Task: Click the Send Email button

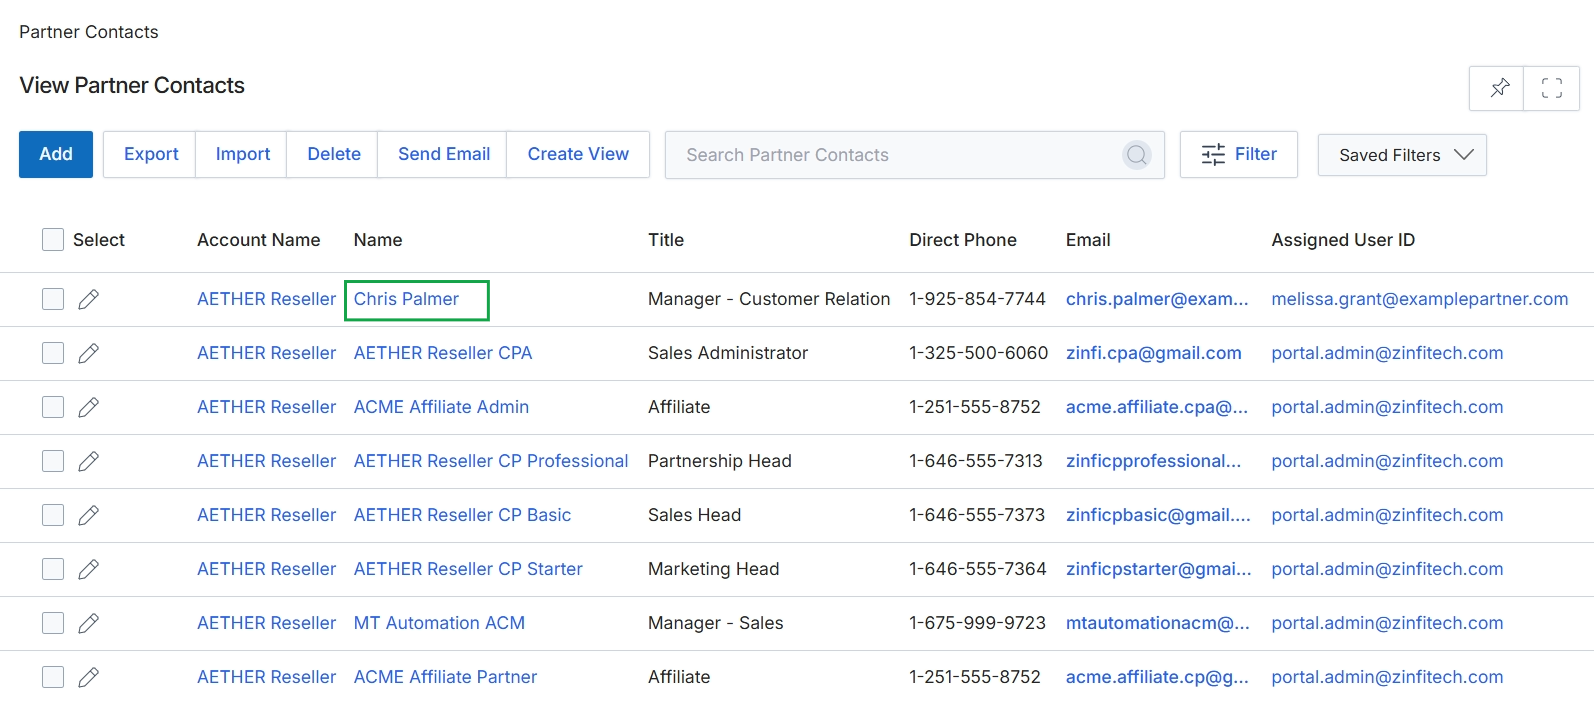Action: click(x=443, y=154)
